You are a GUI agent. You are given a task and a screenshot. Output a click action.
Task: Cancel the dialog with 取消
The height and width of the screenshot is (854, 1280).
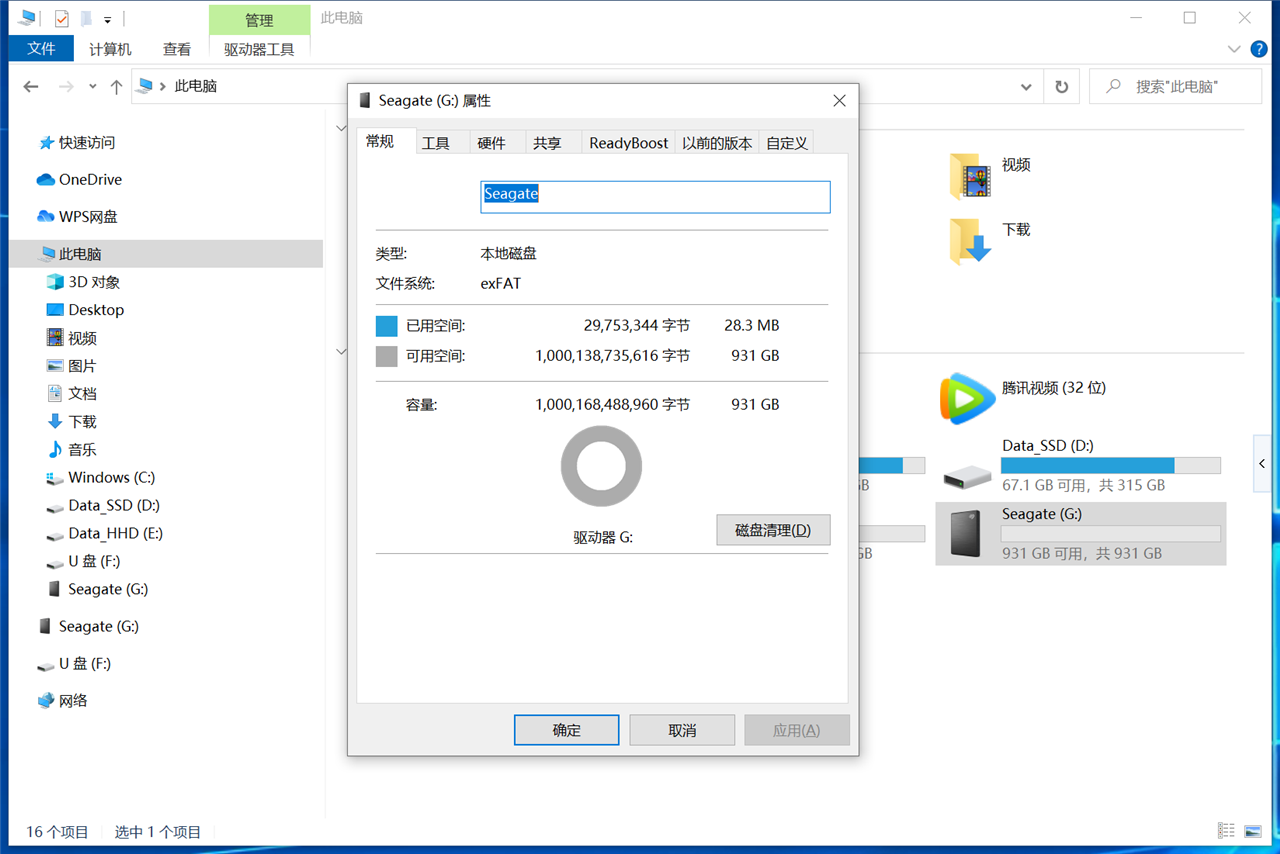point(682,730)
